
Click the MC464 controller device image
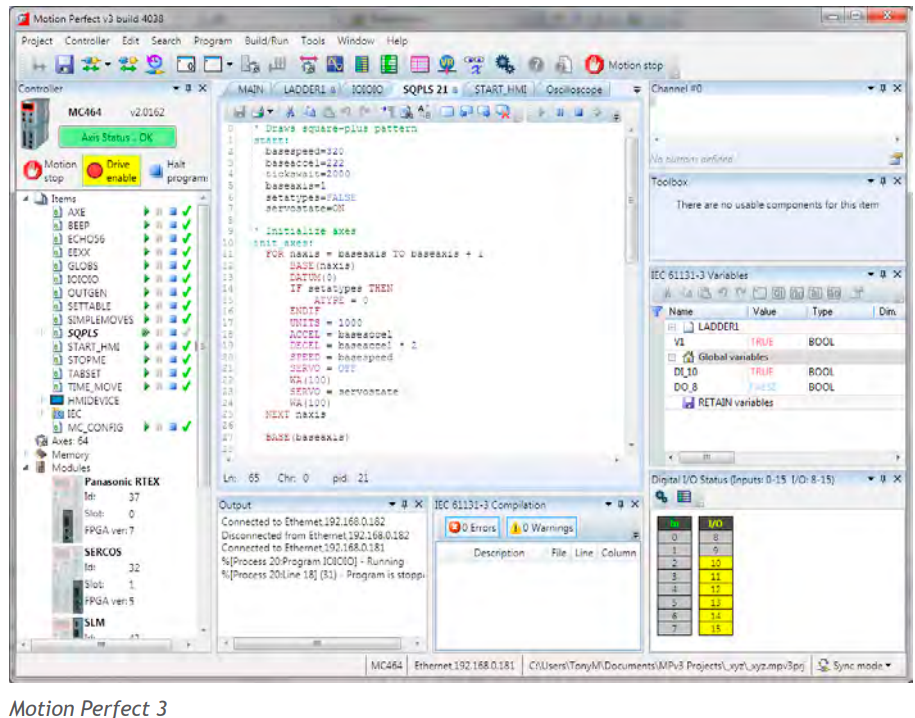tap(35, 124)
